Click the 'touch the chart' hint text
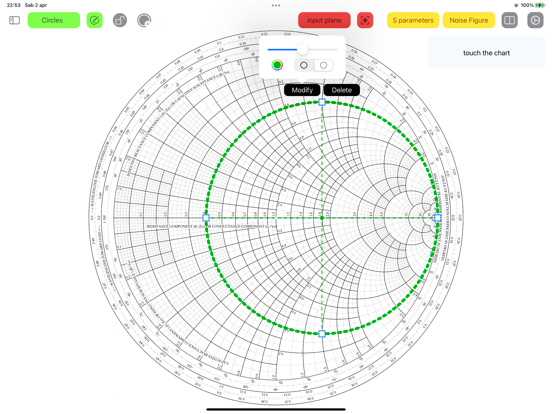This screenshot has height=414, width=552. point(487,53)
